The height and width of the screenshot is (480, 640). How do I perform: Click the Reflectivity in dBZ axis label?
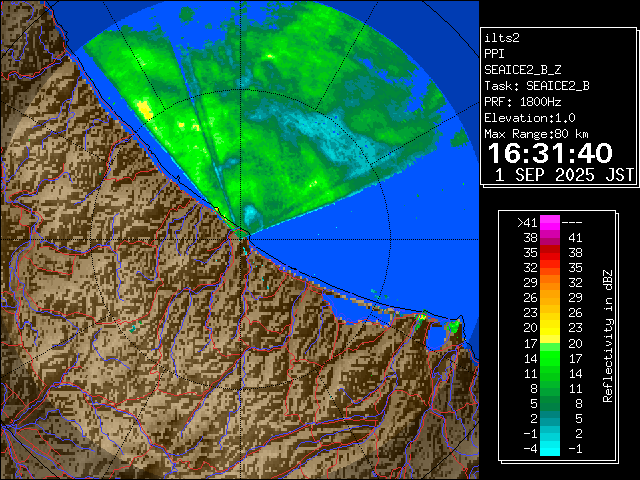click(607, 335)
